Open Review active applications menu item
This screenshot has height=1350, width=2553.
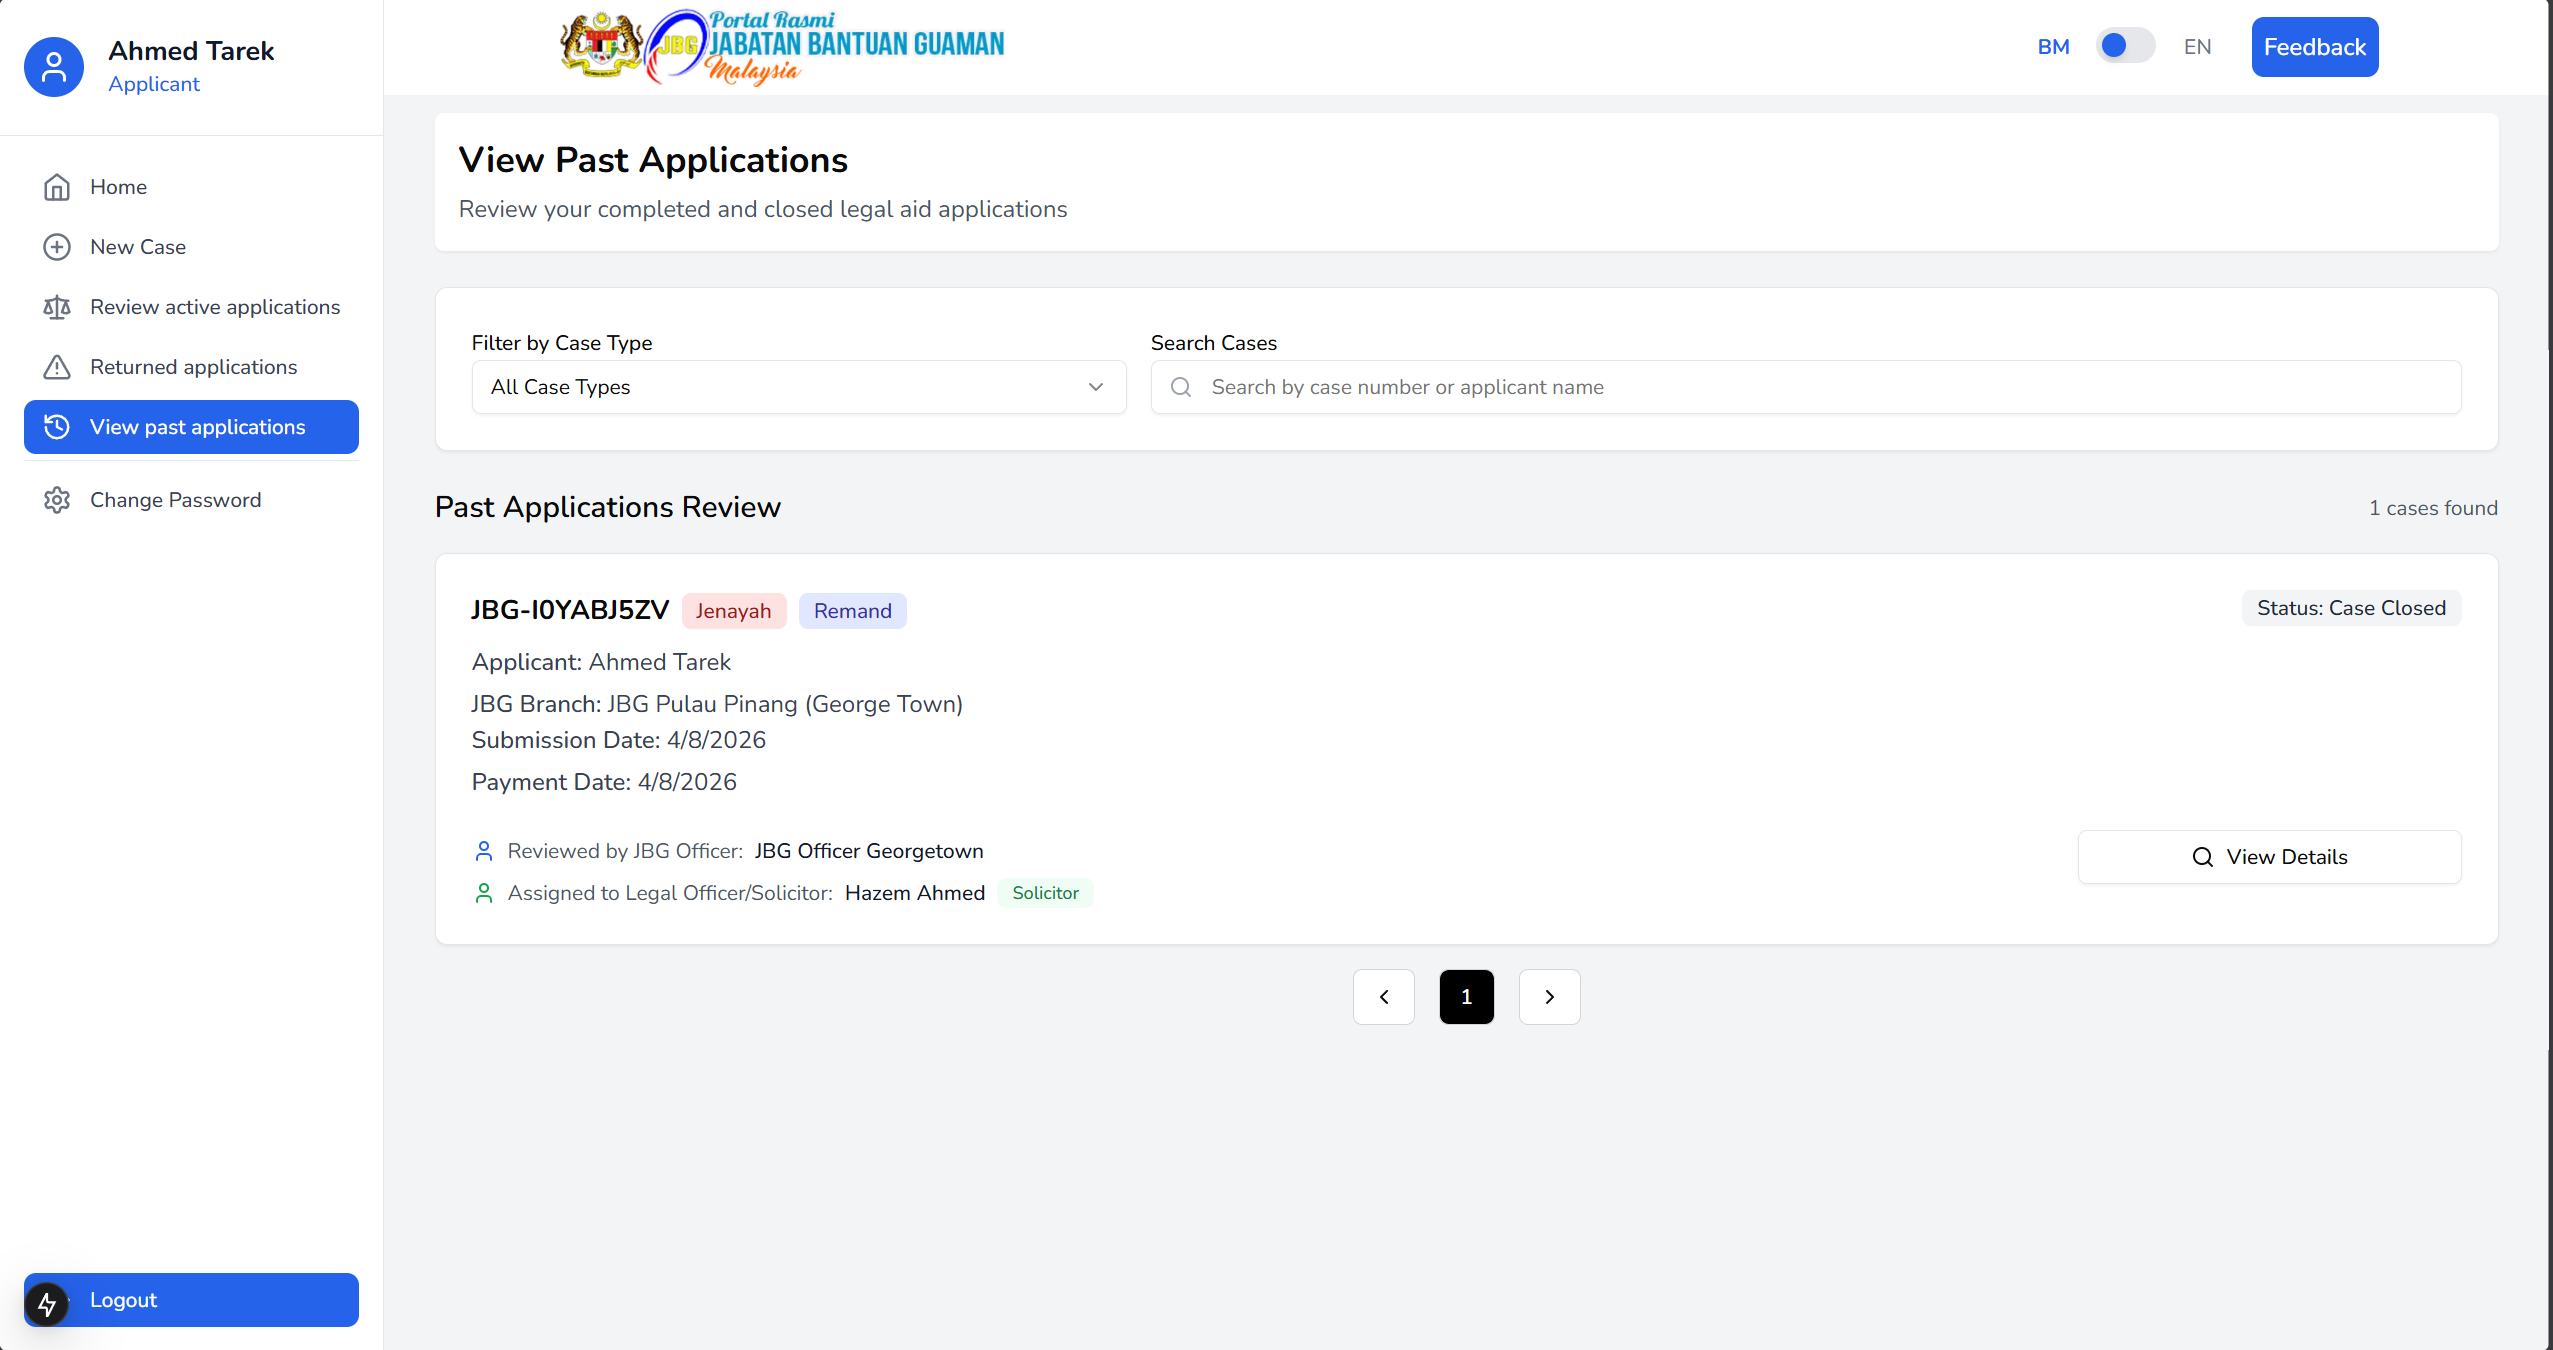215,307
